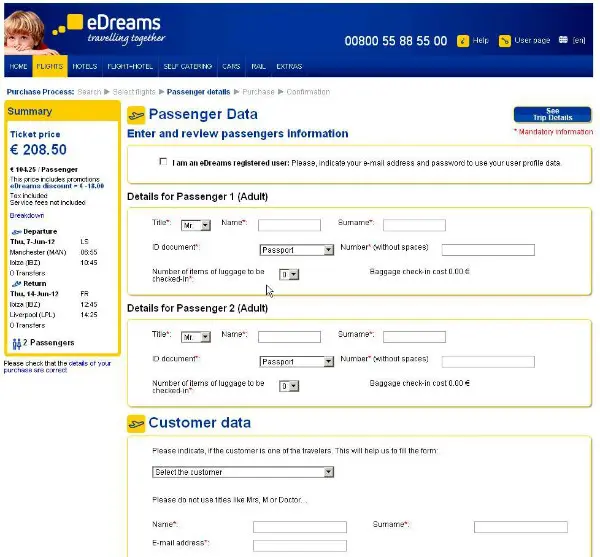
Task: Click the language flag icon
Action: (564, 41)
